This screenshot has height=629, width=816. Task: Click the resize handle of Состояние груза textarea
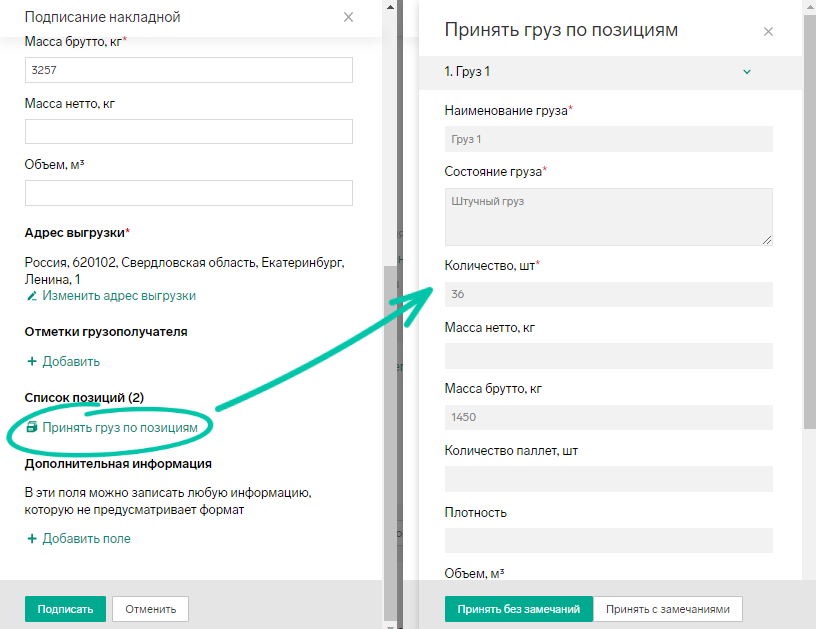[767, 240]
